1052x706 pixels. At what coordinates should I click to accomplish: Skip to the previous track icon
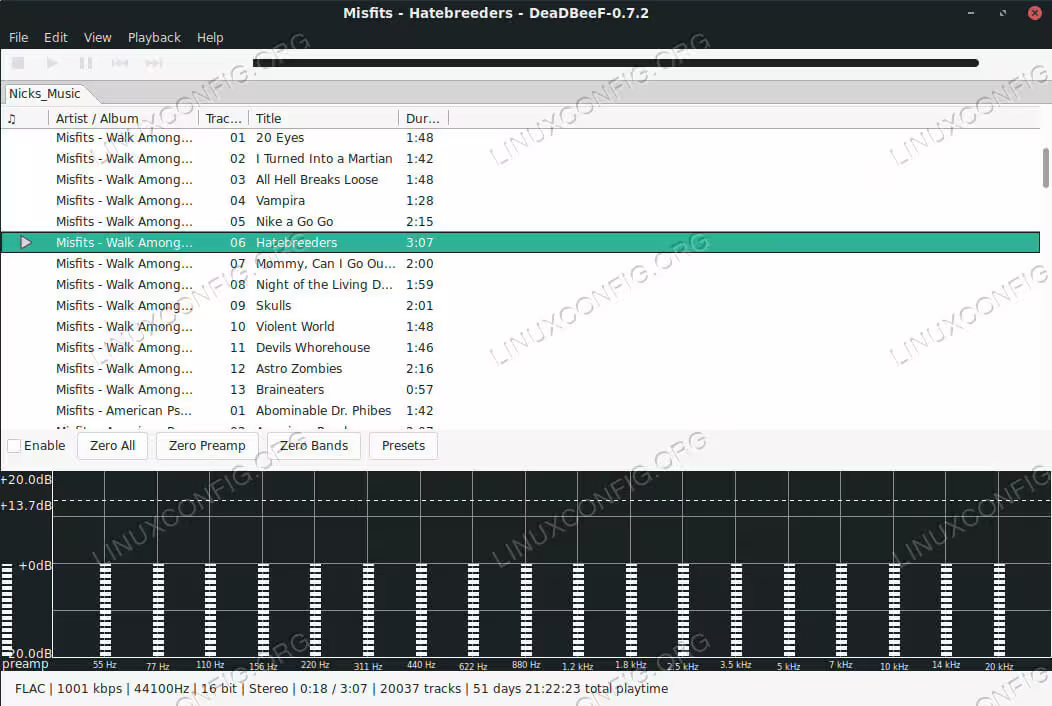[x=120, y=63]
